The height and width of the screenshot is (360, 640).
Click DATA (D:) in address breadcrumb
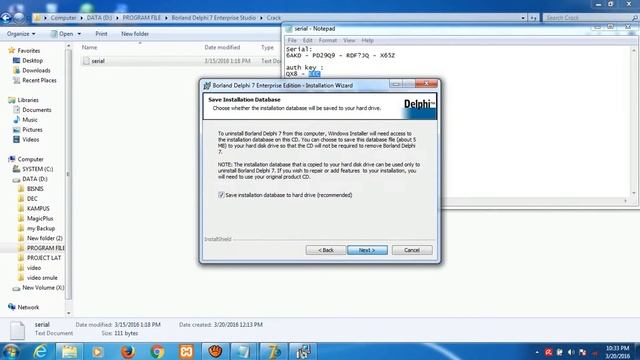99,18
